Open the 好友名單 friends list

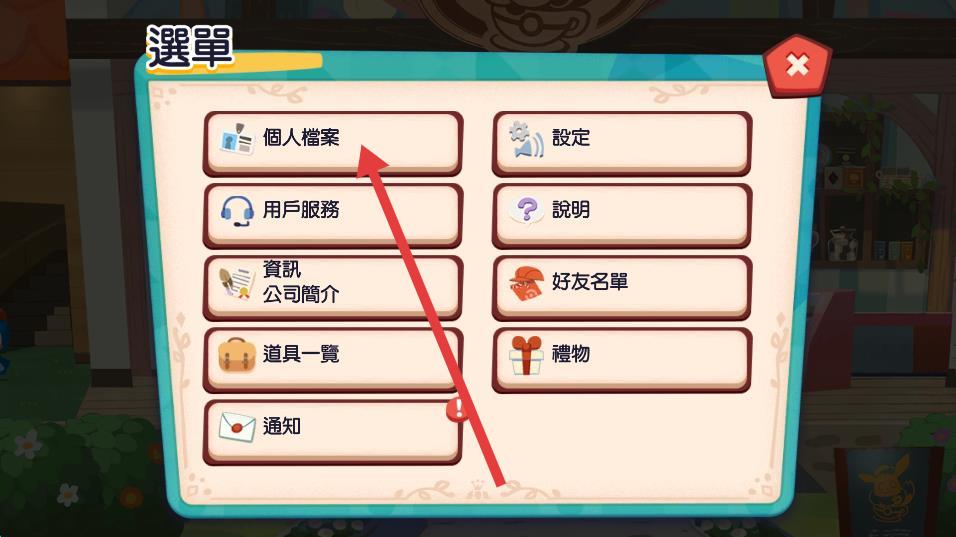coord(621,287)
